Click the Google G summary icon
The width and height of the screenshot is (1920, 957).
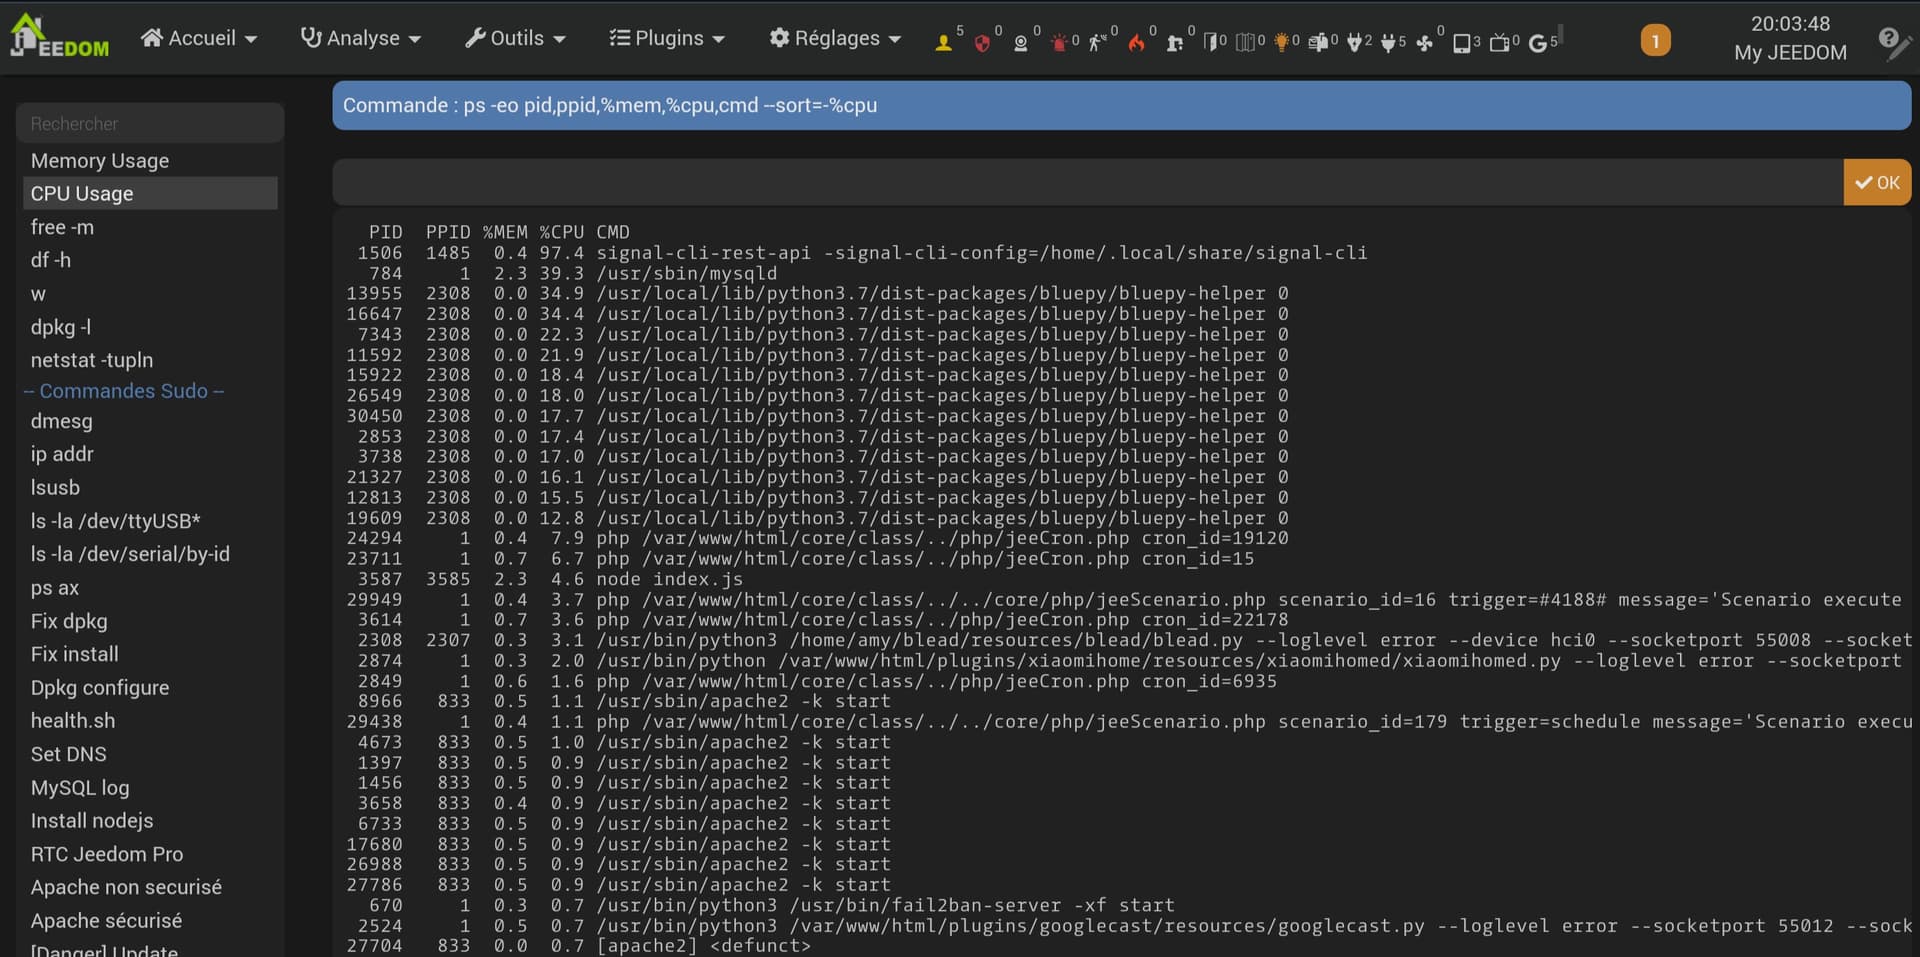1538,43
